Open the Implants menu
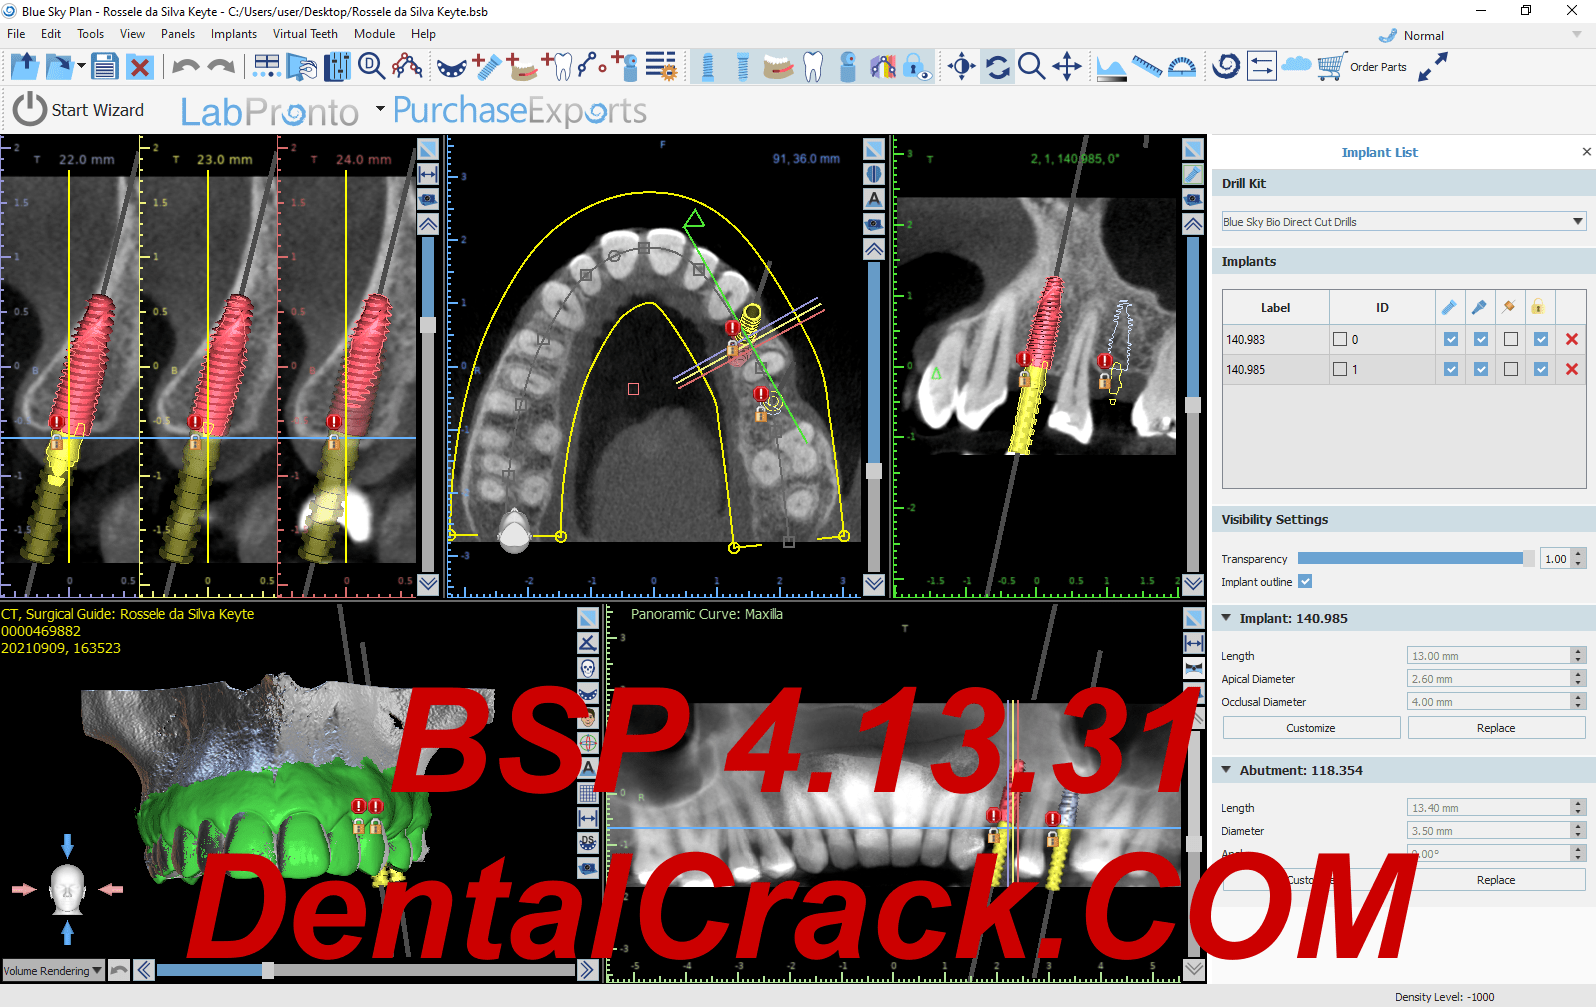1596x1007 pixels. point(234,33)
